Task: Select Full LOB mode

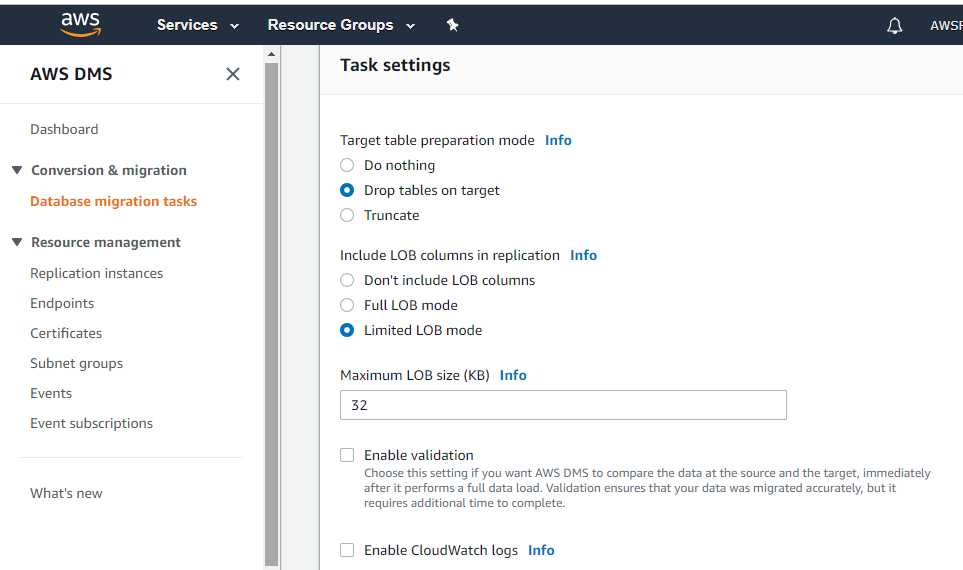Action: pyautogui.click(x=347, y=305)
